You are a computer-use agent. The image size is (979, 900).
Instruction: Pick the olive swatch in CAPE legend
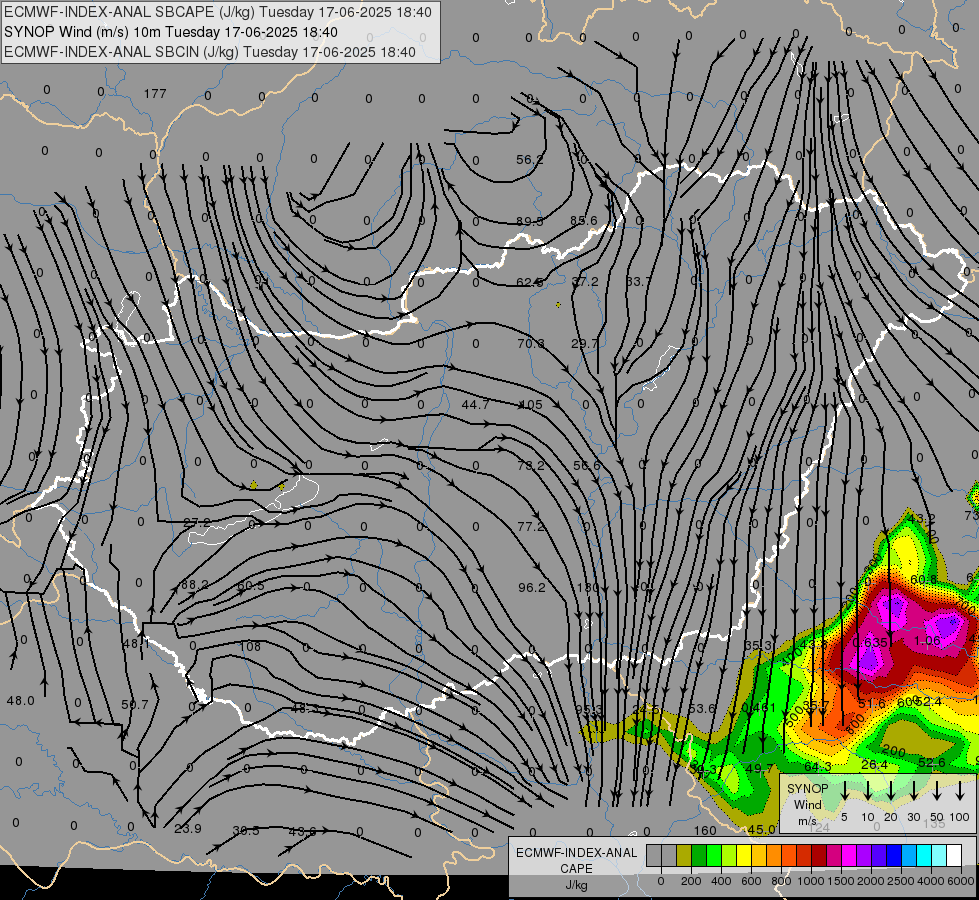(684, 856)
